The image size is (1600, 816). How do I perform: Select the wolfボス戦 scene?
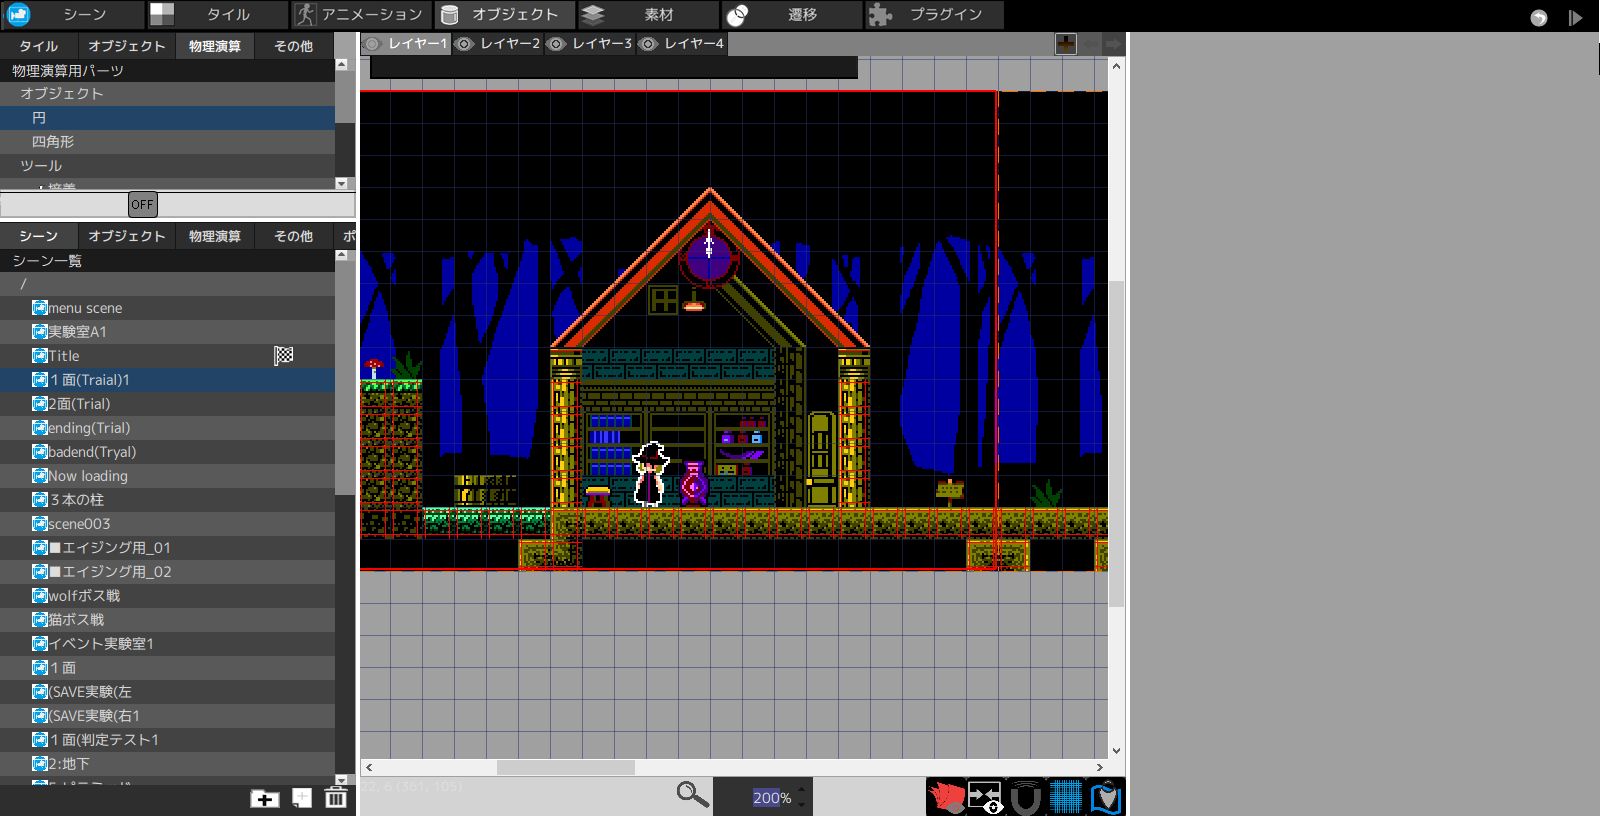pos(84,596)
